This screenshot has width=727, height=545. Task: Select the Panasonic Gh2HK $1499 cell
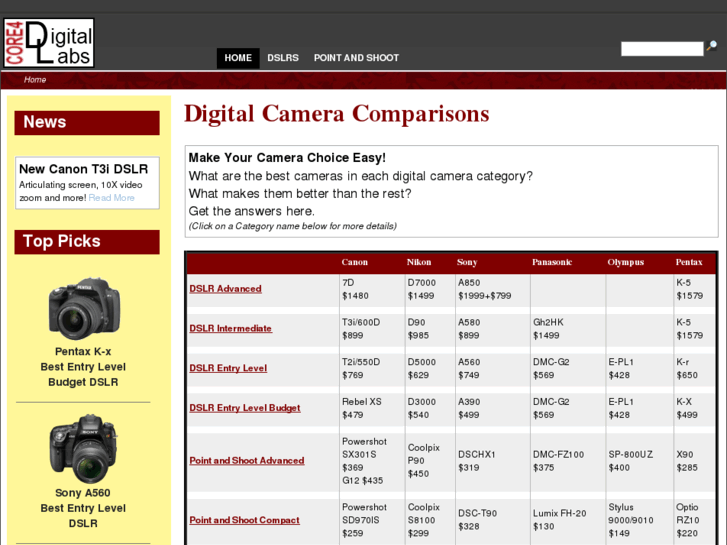568,329
